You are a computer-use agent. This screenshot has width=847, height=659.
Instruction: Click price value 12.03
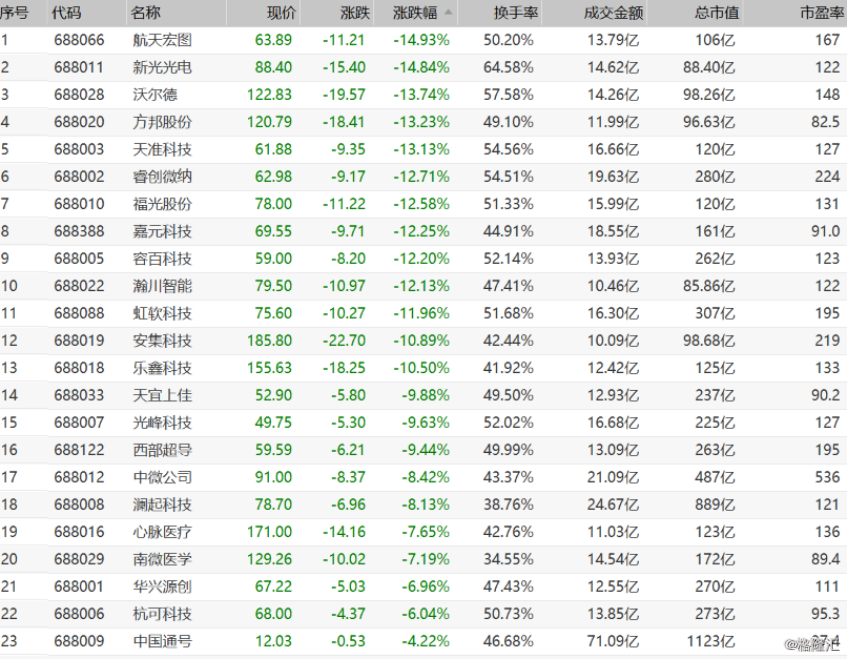pos(273,641)
